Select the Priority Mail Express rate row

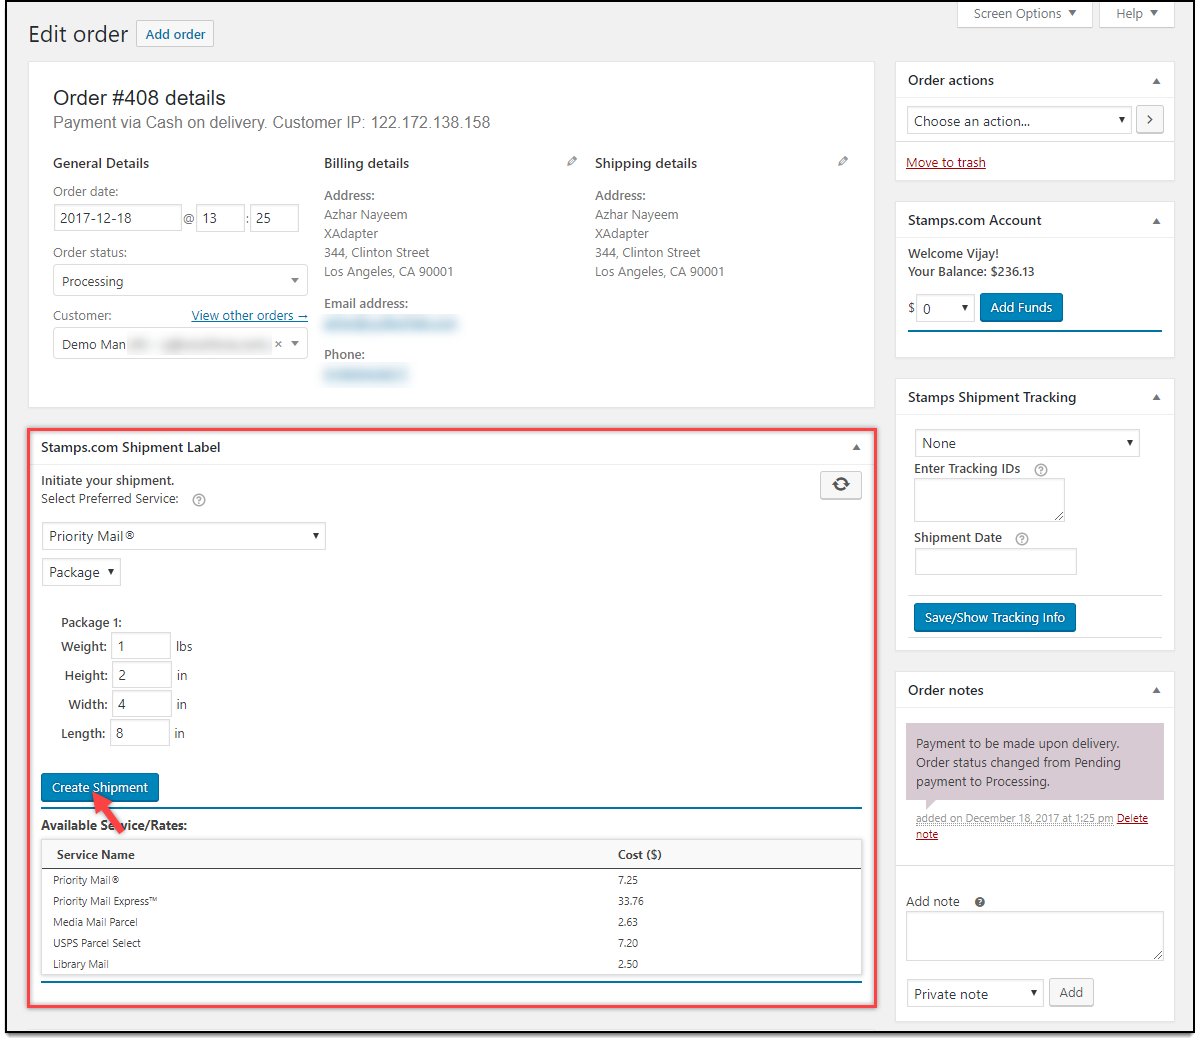click(x=451, y=902)
